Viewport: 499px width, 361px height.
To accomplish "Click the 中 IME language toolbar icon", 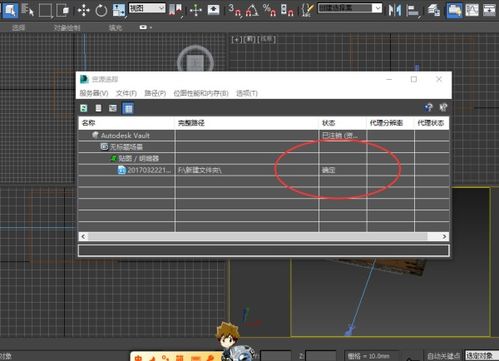I will click(138, 358).
